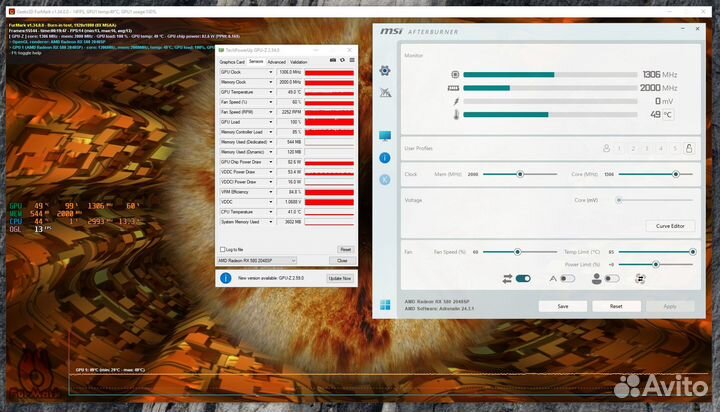This screenshot has height=412, width=720.
Task: Click the FurMark title bar app icon
Action: 11,11
